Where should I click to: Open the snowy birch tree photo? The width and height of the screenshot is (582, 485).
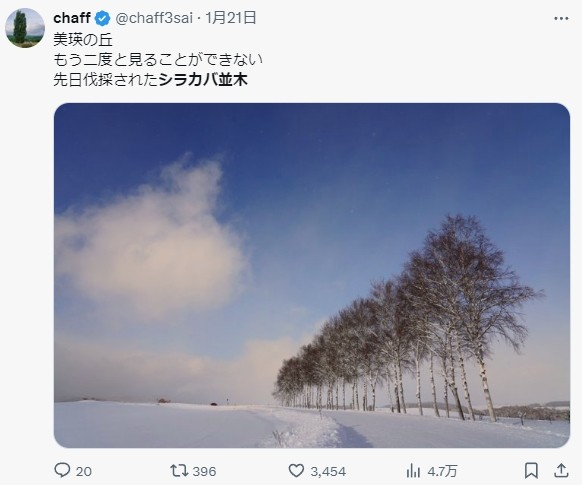click(x=312, y=275)
